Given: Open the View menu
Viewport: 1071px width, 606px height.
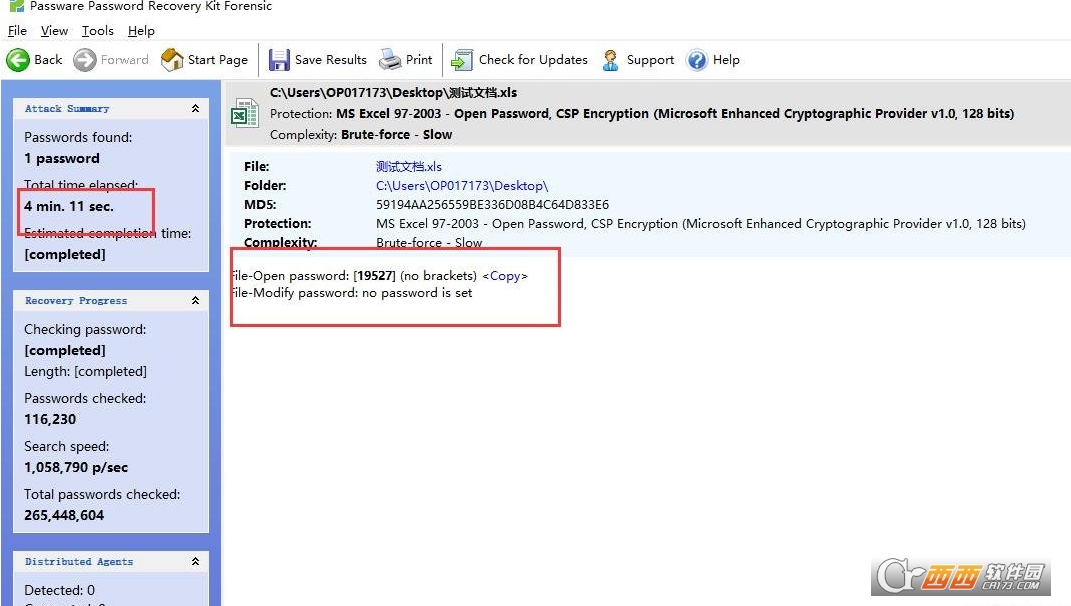Looking at the screenshot, I should pyautogui.click(x=54, y=31).
